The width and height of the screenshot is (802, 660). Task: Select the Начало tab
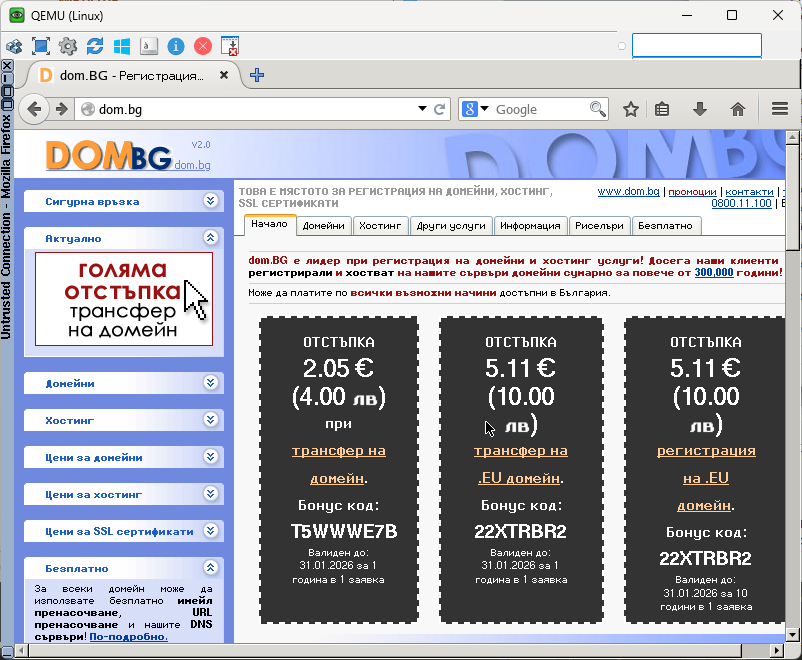pos(270,225)
